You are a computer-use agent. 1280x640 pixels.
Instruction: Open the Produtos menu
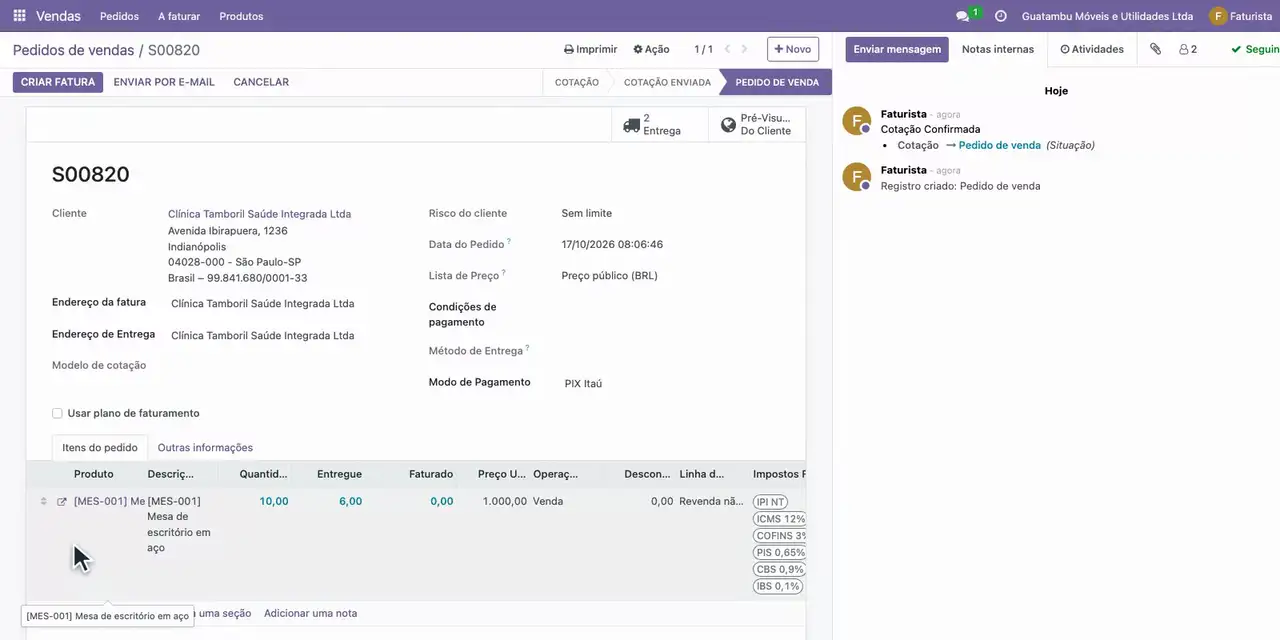click(x=241, y=16)
